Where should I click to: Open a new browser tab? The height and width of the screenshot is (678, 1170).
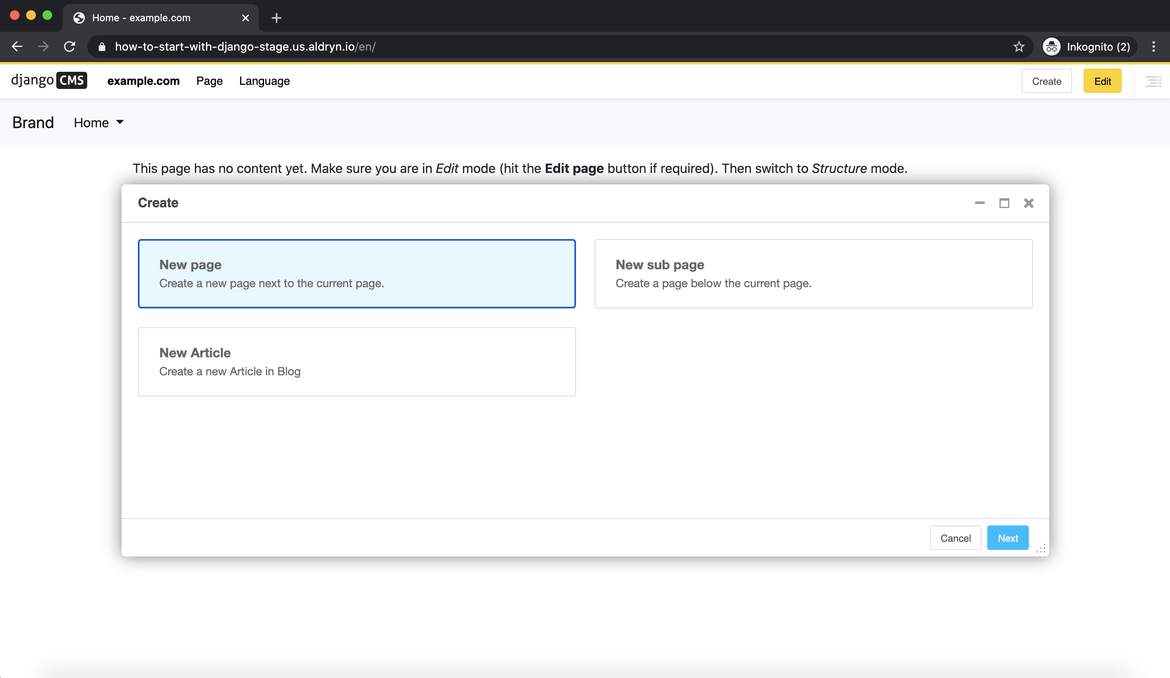[x=276, y=17]
